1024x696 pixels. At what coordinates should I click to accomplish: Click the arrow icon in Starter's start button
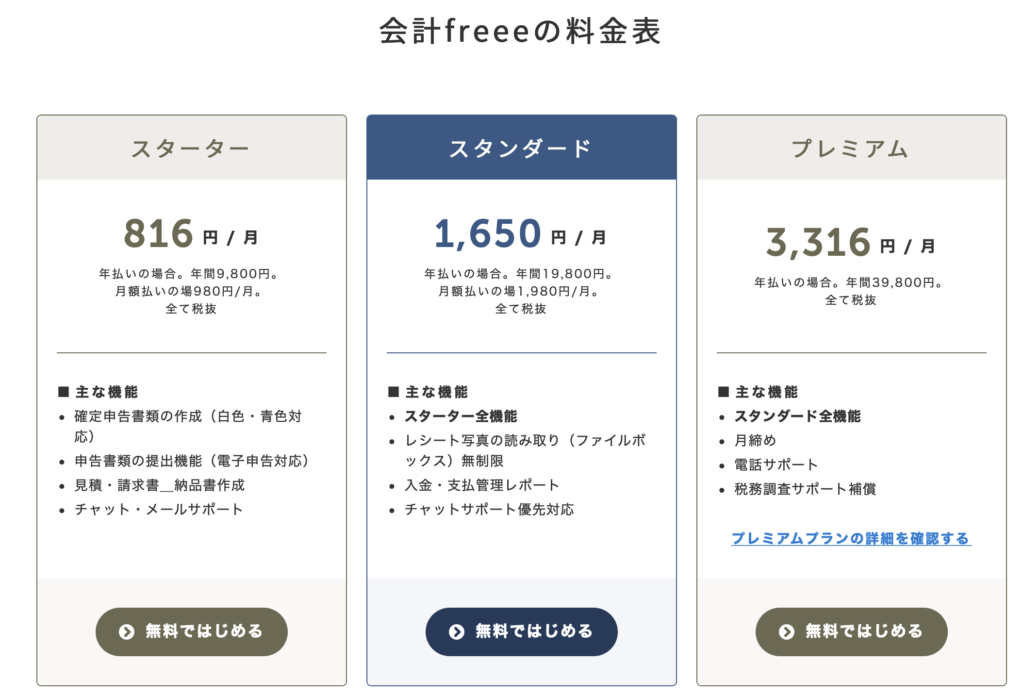(126, 632)
